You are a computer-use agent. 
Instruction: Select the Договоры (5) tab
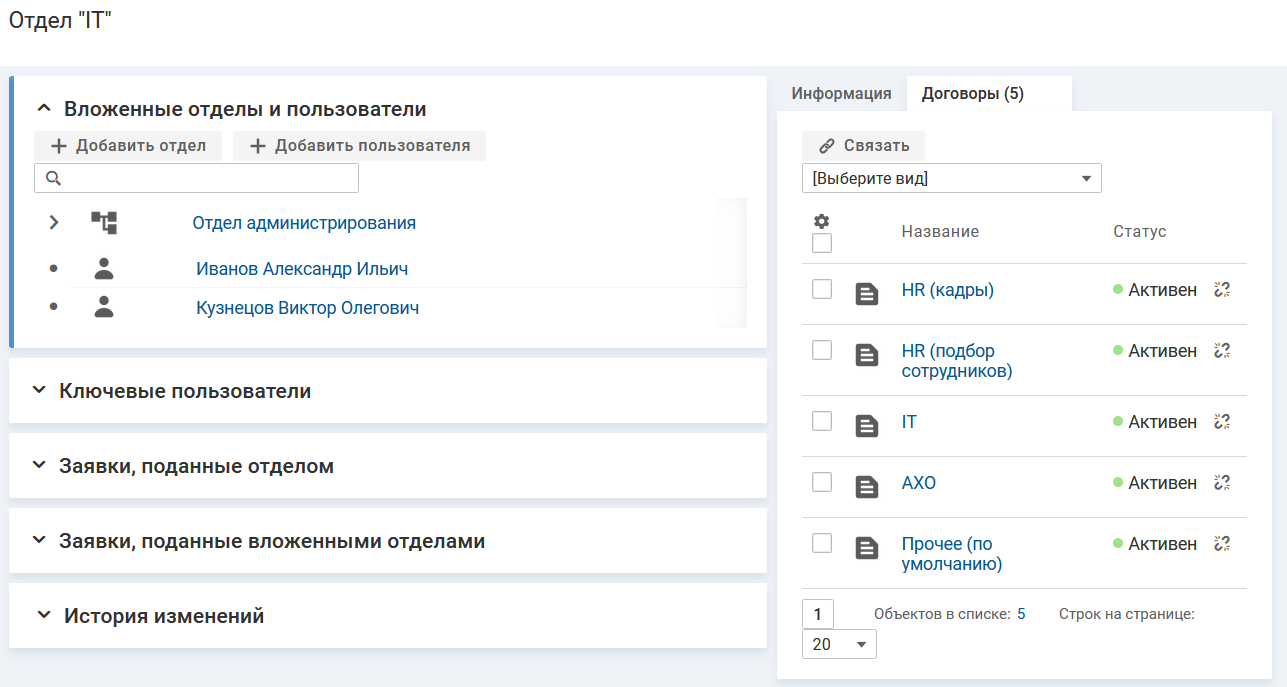tap(972, 94)
